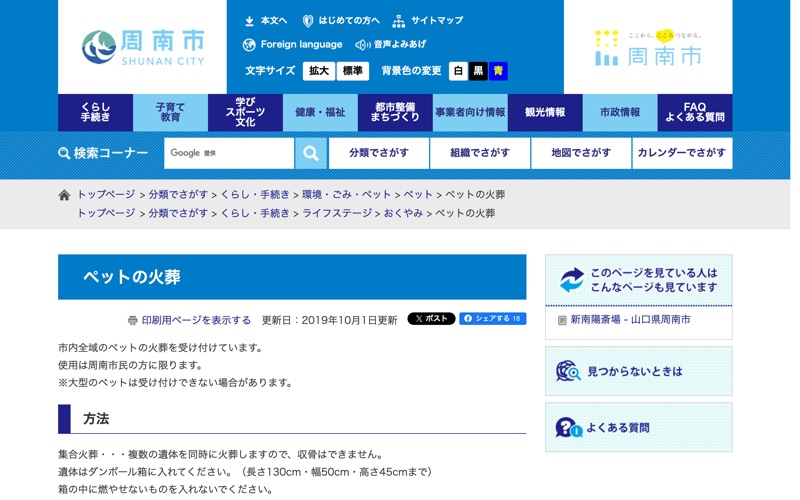
Task: Click the question mark よくある質問 icon
Action: click(569, 428)
